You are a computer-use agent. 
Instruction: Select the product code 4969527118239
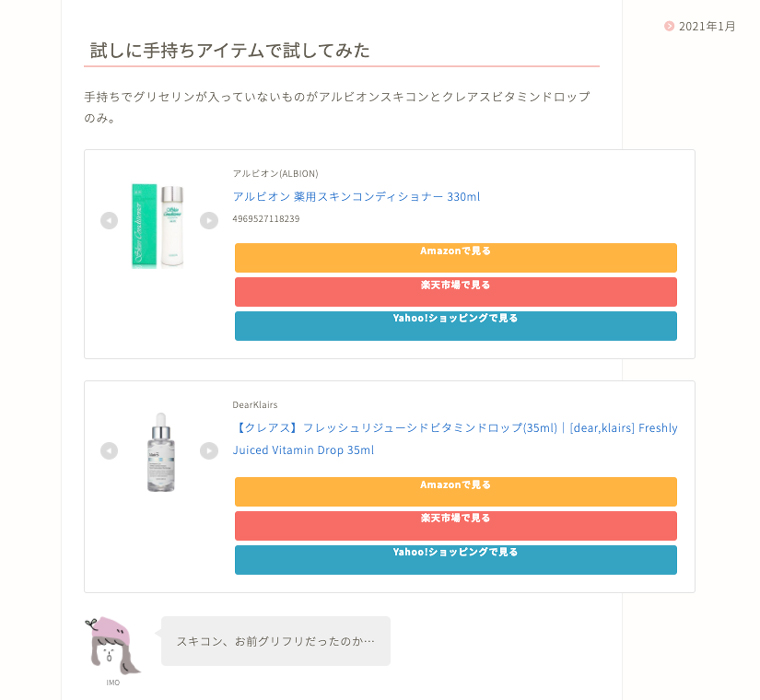point(266,219)
